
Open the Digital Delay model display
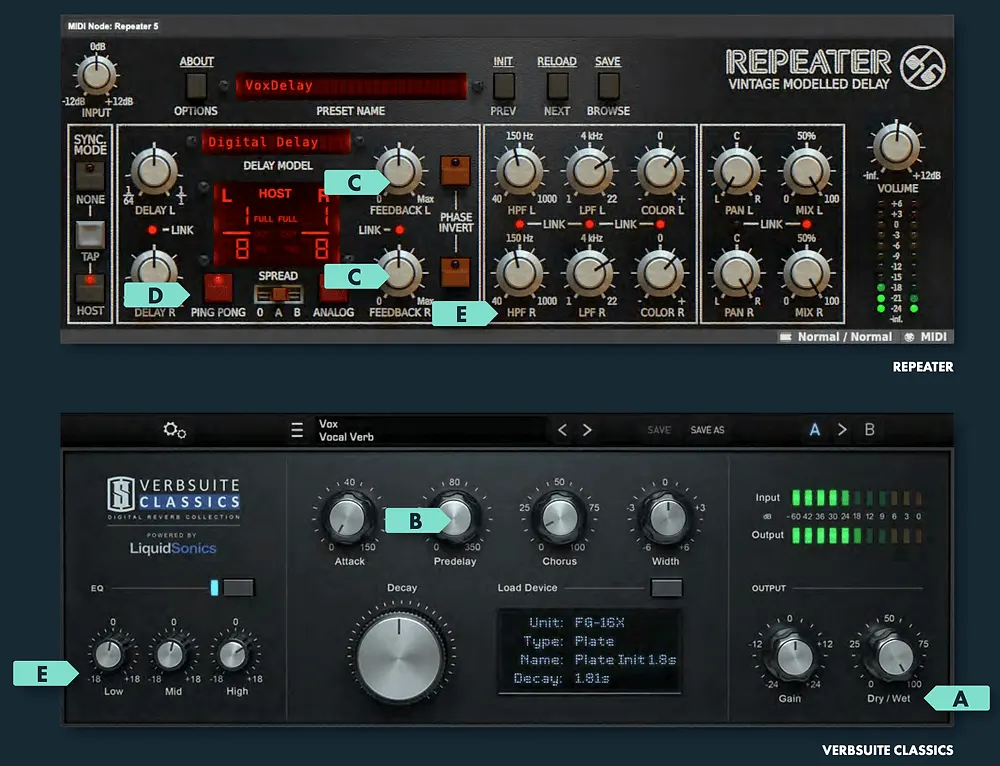point(276,142)
